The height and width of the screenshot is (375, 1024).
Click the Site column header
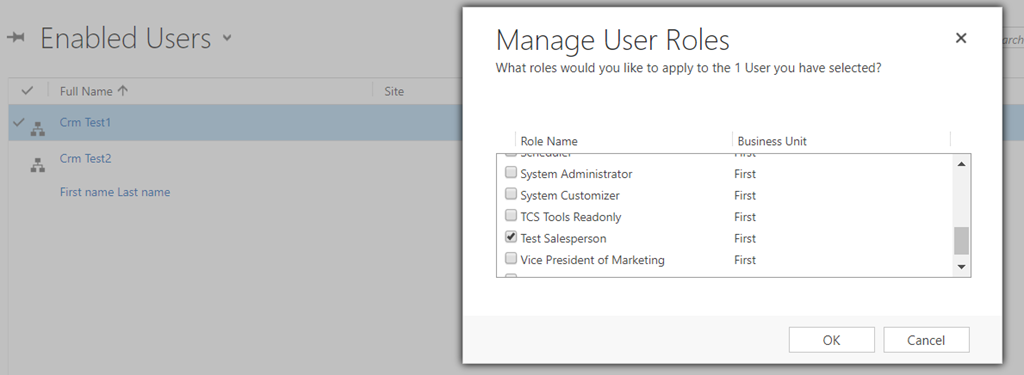tap(394, 91)
